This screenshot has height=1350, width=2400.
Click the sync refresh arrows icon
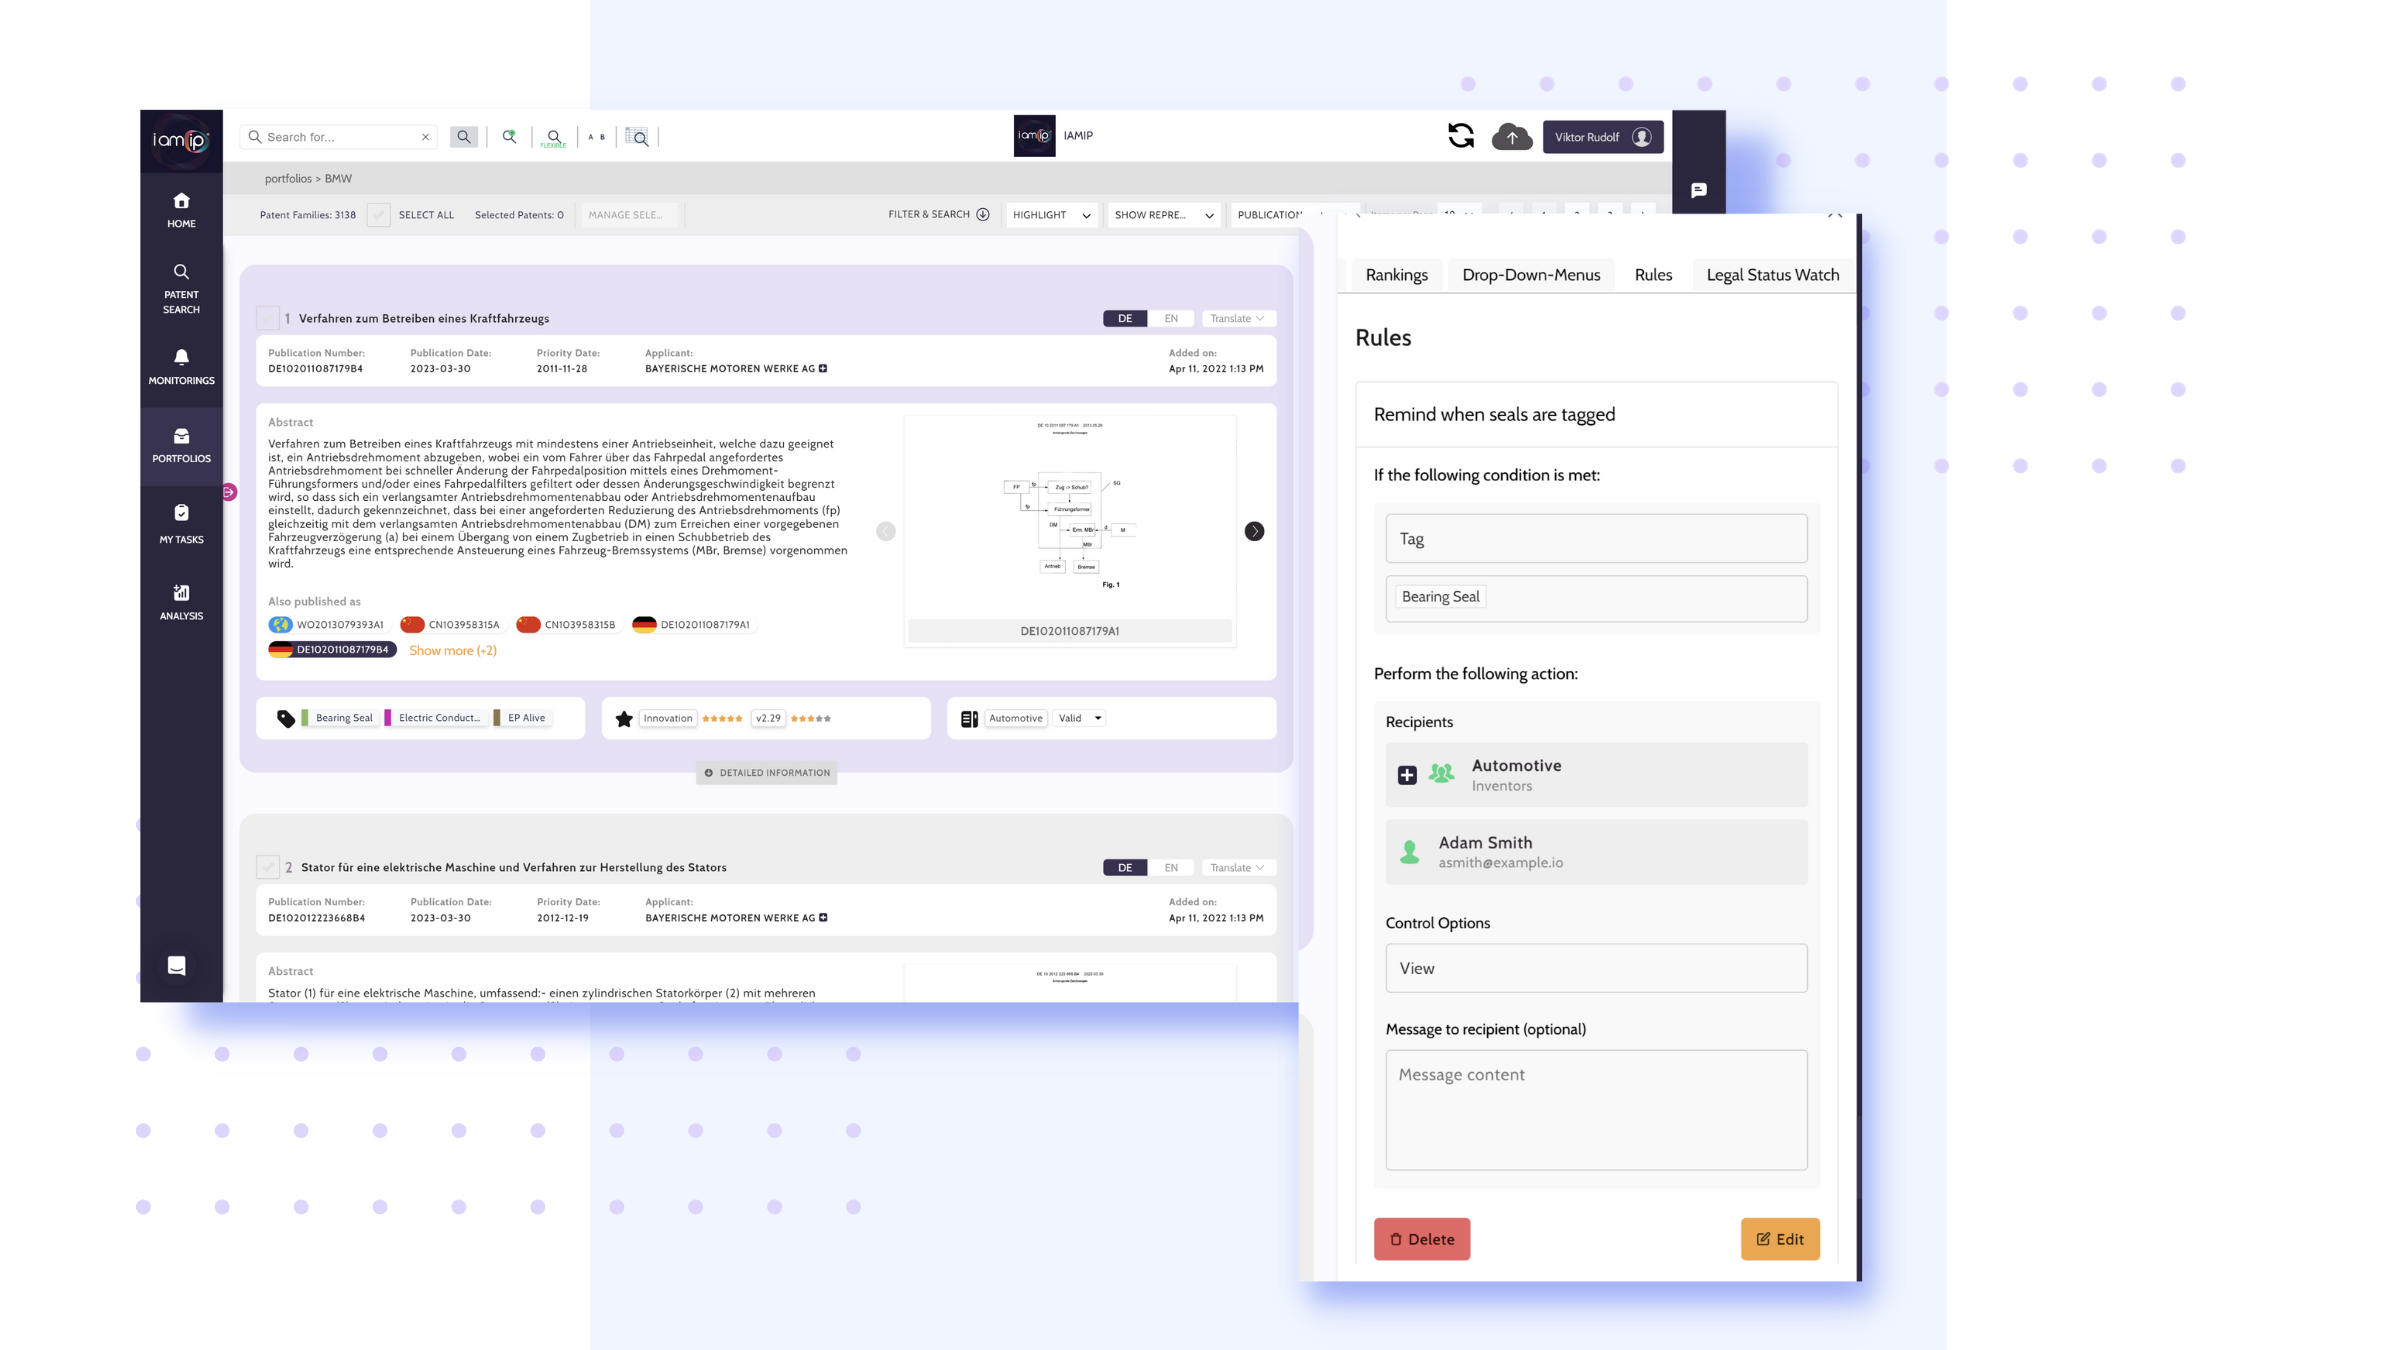pos(1460,136)
